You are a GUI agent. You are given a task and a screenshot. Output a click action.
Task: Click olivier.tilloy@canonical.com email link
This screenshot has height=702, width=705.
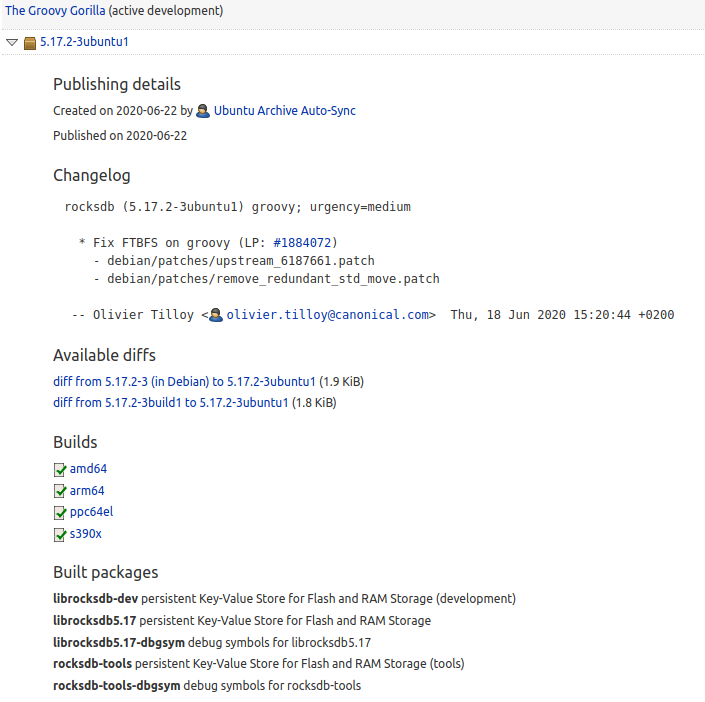pos(330,315)
